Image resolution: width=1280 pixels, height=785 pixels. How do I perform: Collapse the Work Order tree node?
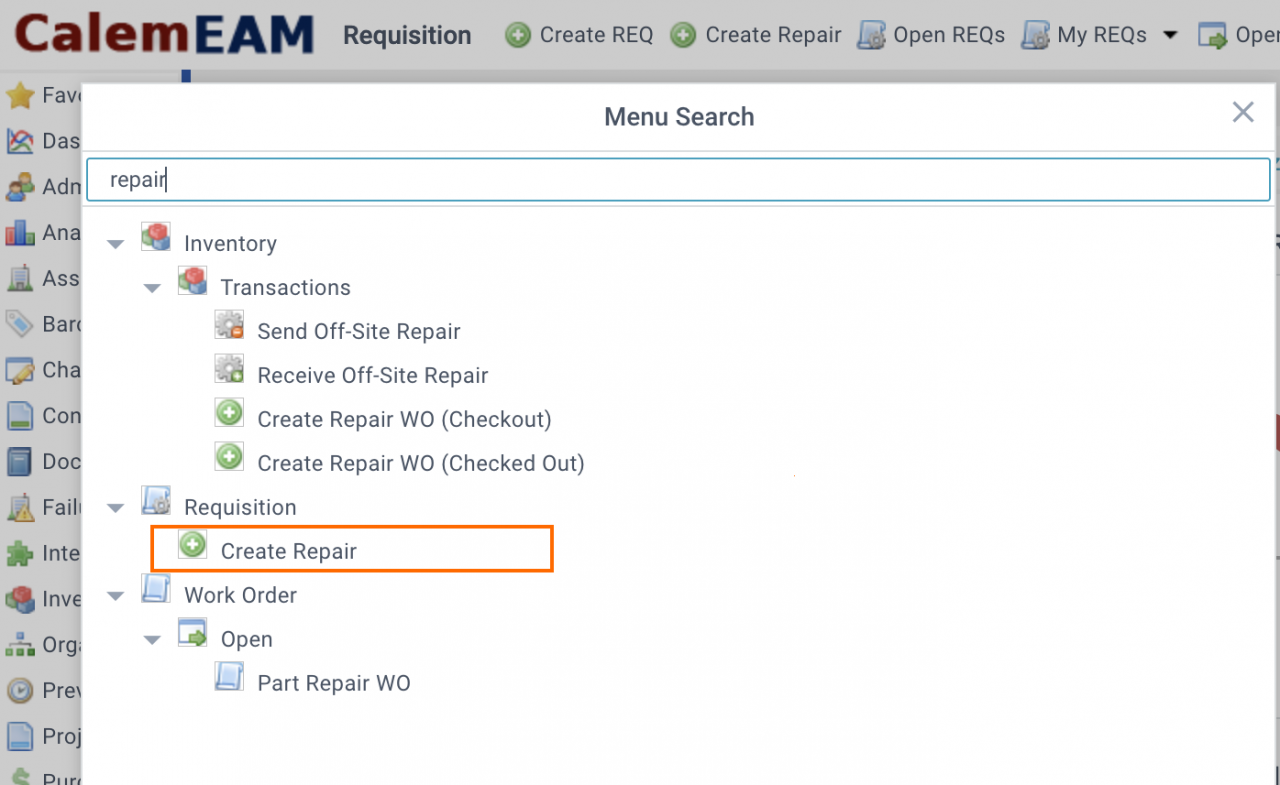[116, 596]
